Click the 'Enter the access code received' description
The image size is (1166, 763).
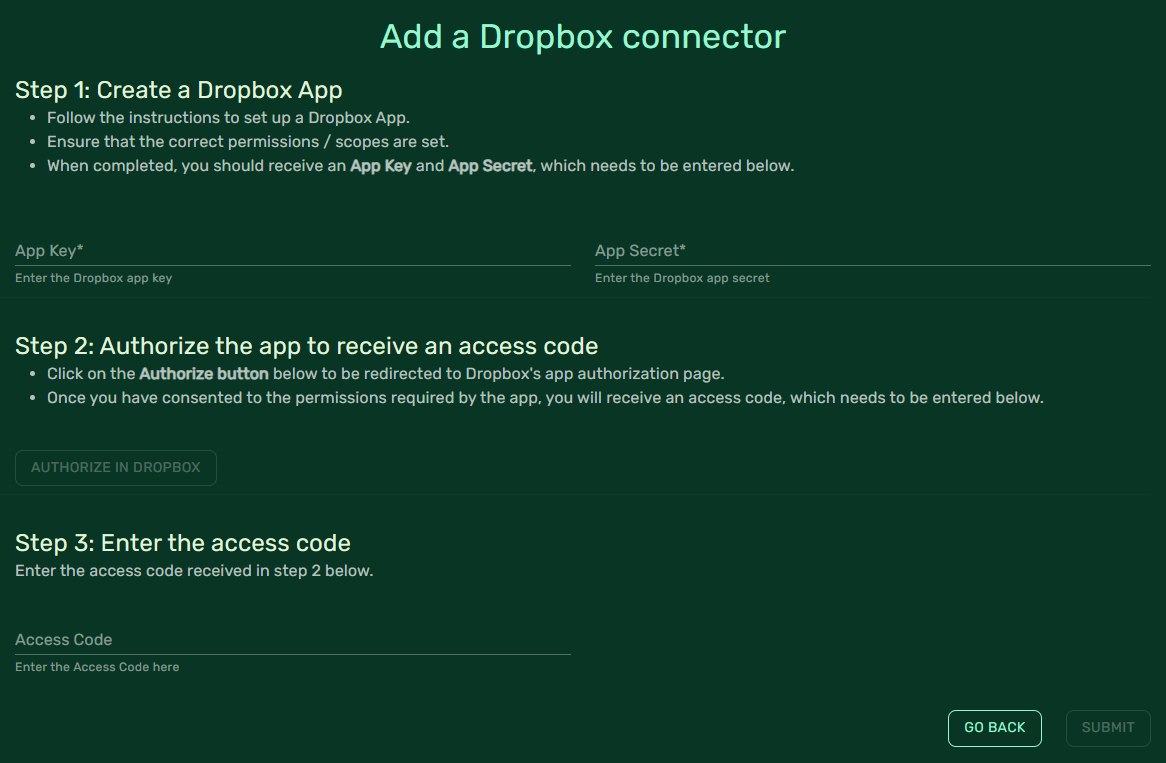(x=194, y=571)
